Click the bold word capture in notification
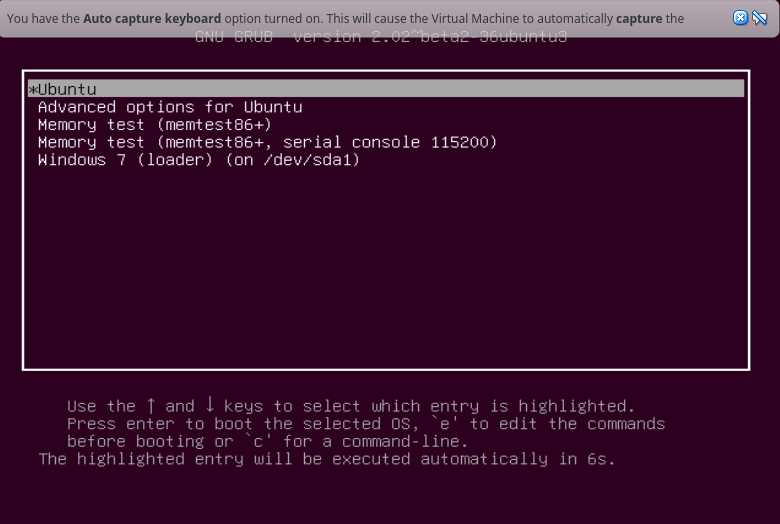The width and height of the screenshot is (780, 524). pos(639,19)
